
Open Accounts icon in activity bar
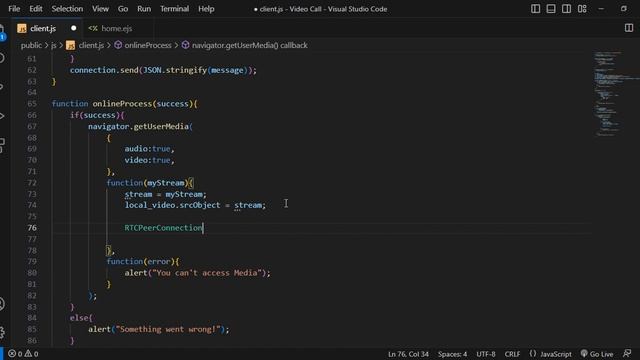pos(2,304)
